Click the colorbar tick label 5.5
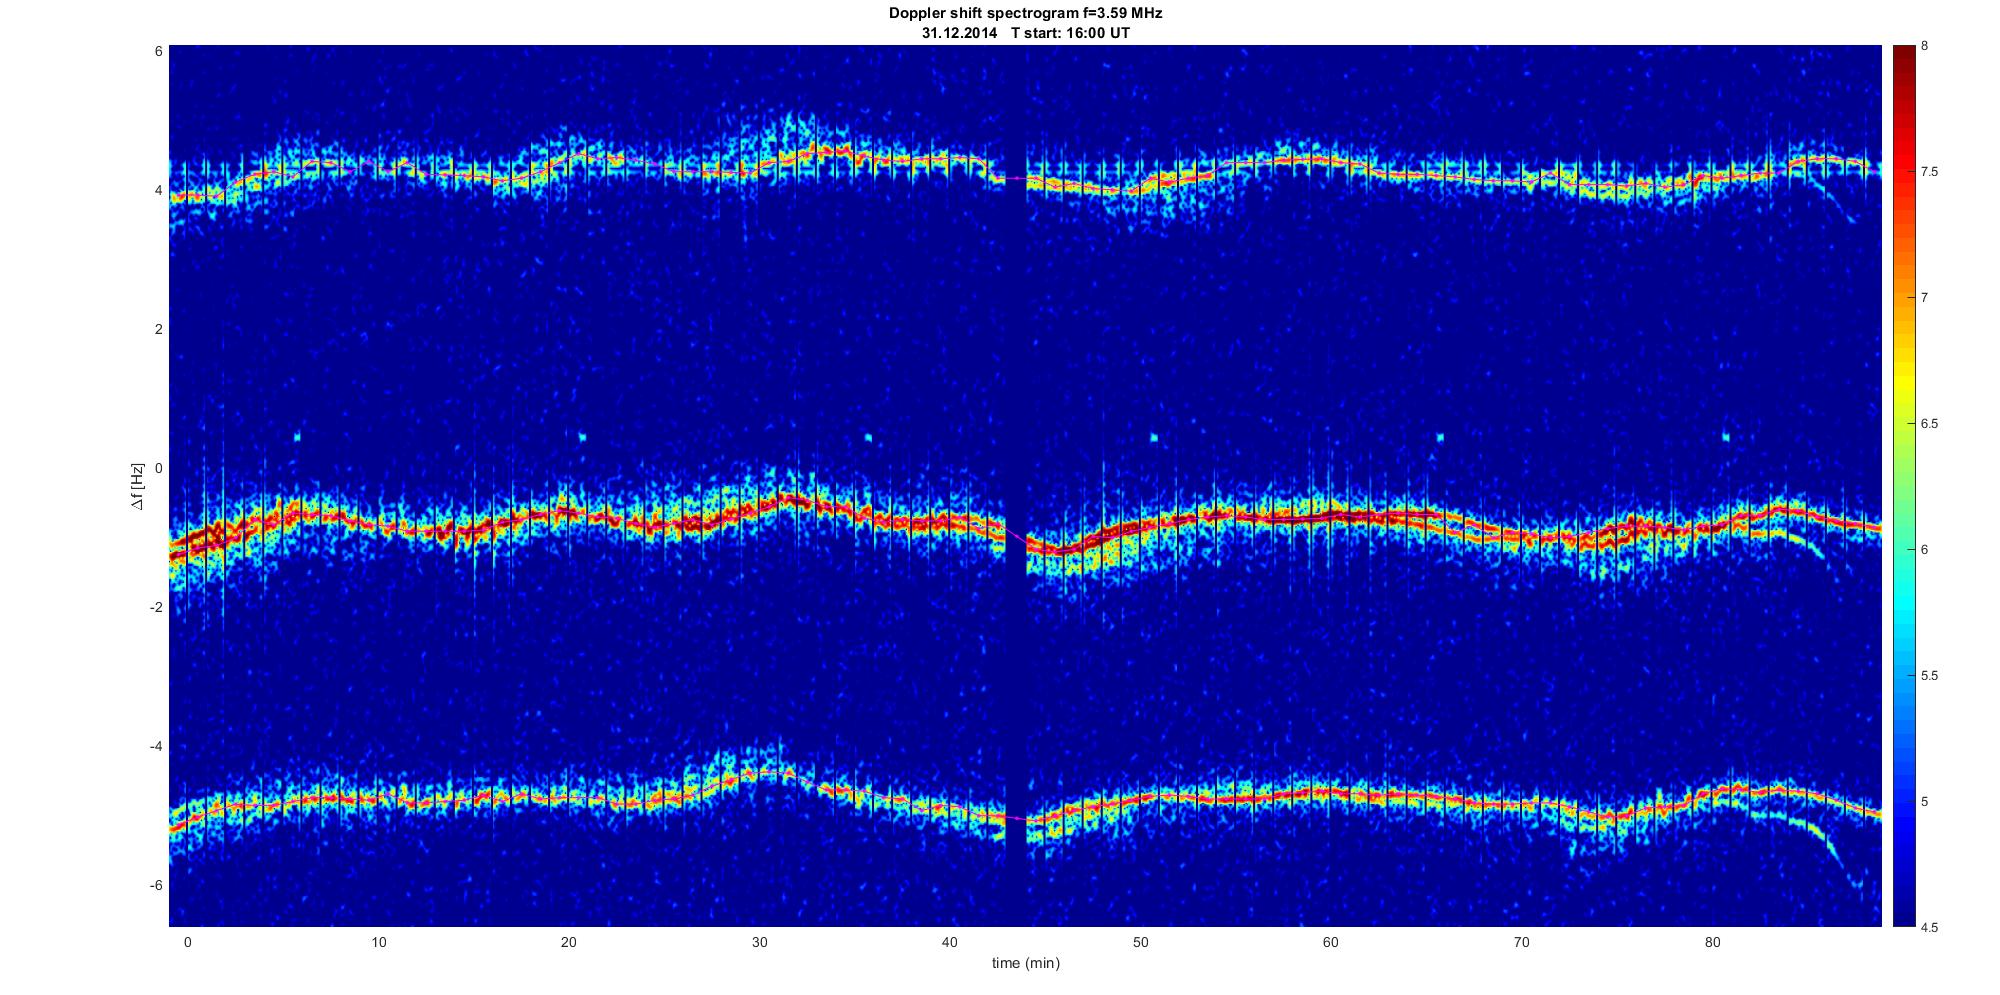The width and height of the screenshot is (2000, 995). 1929,676
